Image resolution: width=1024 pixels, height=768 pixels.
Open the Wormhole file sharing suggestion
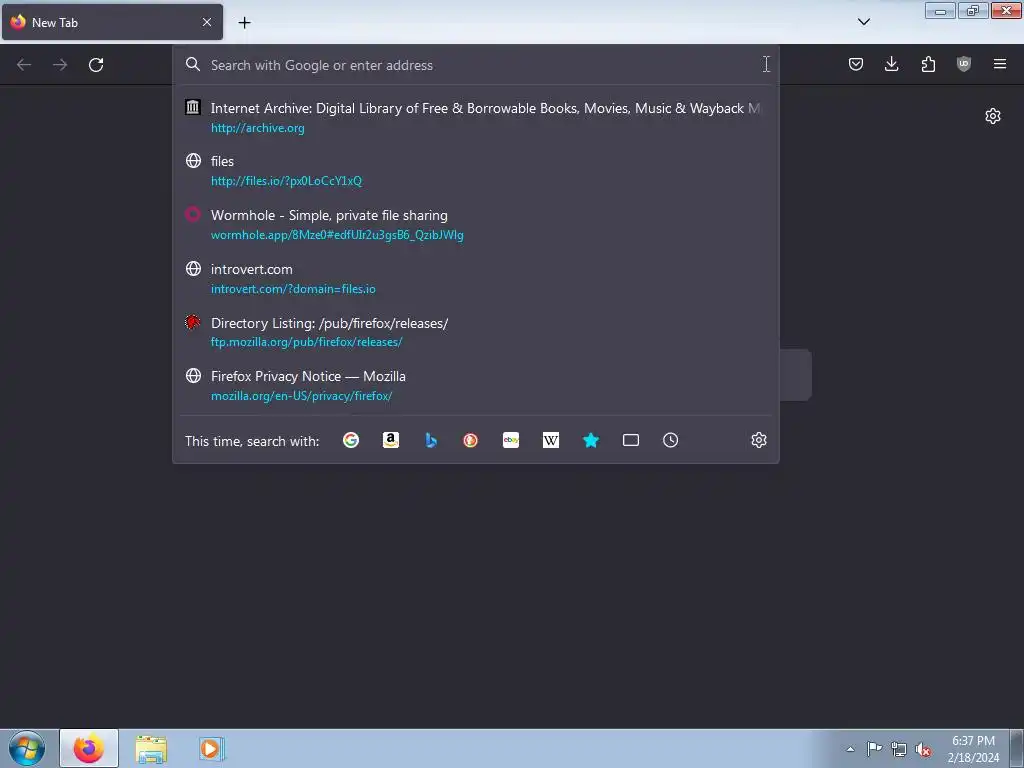[475, 225]
